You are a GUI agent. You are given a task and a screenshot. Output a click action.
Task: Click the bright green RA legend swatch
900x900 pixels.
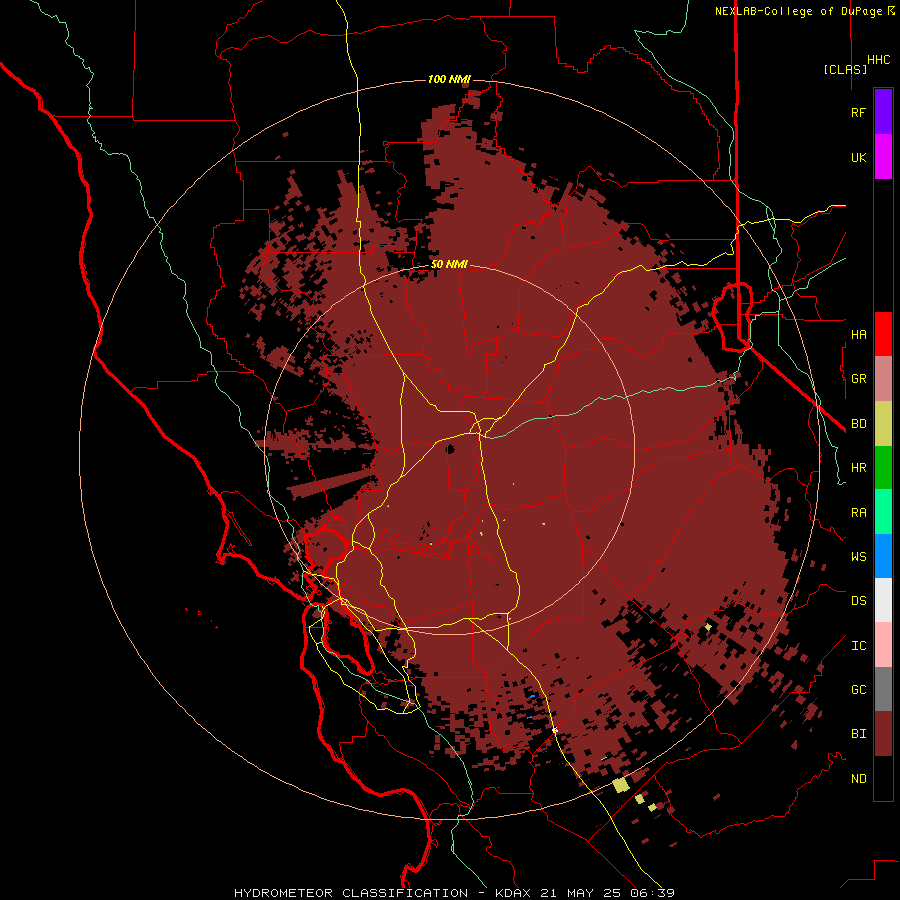883,512
